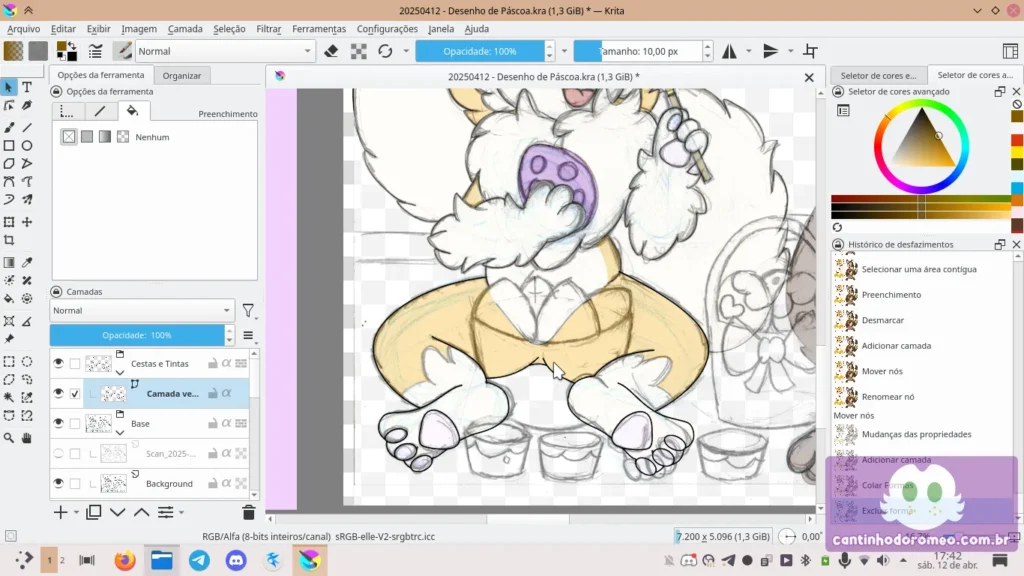
Task: Open the brush settings editor
Action: point(95,51)
